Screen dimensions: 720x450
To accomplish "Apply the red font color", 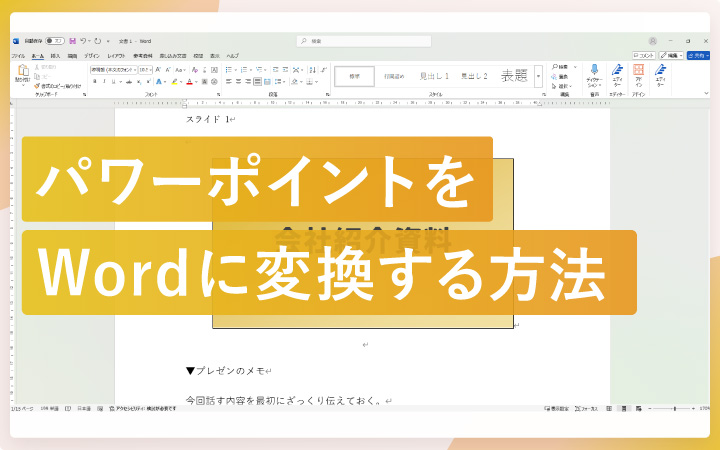I will [x=189, y=82].
